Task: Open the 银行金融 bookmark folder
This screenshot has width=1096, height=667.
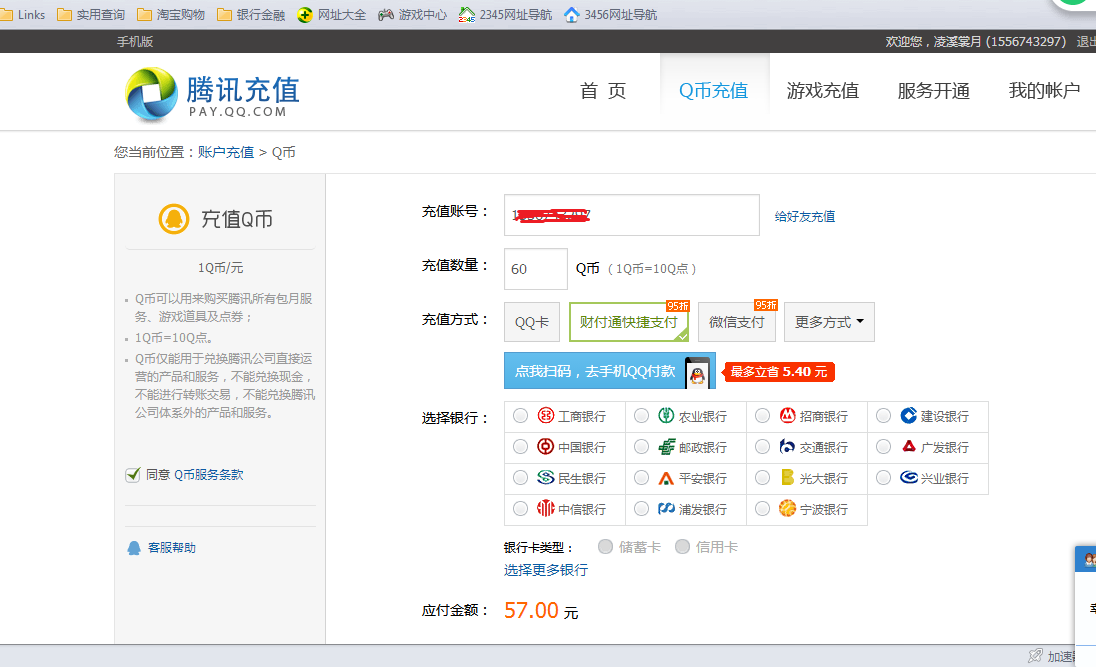Action: point(252,15)
